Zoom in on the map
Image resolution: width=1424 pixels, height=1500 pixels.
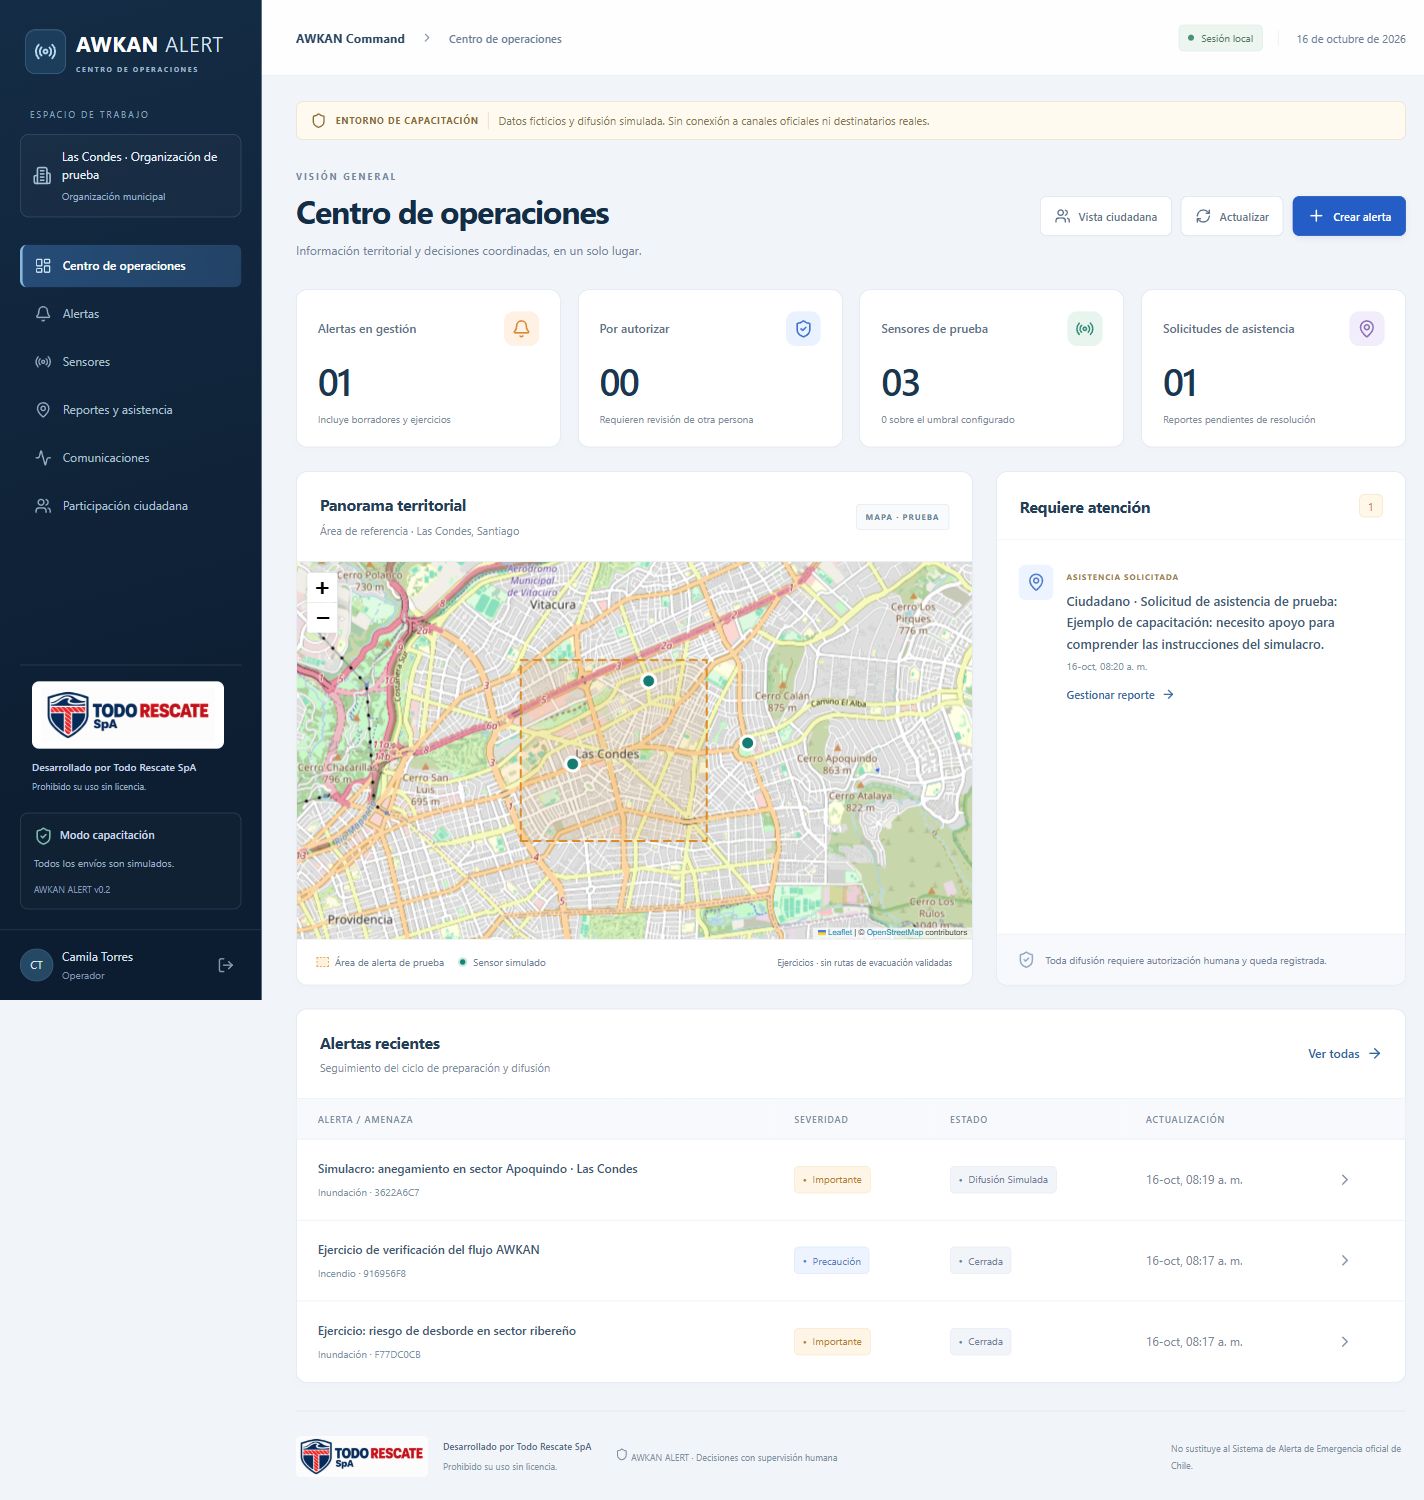pos(322,588)
